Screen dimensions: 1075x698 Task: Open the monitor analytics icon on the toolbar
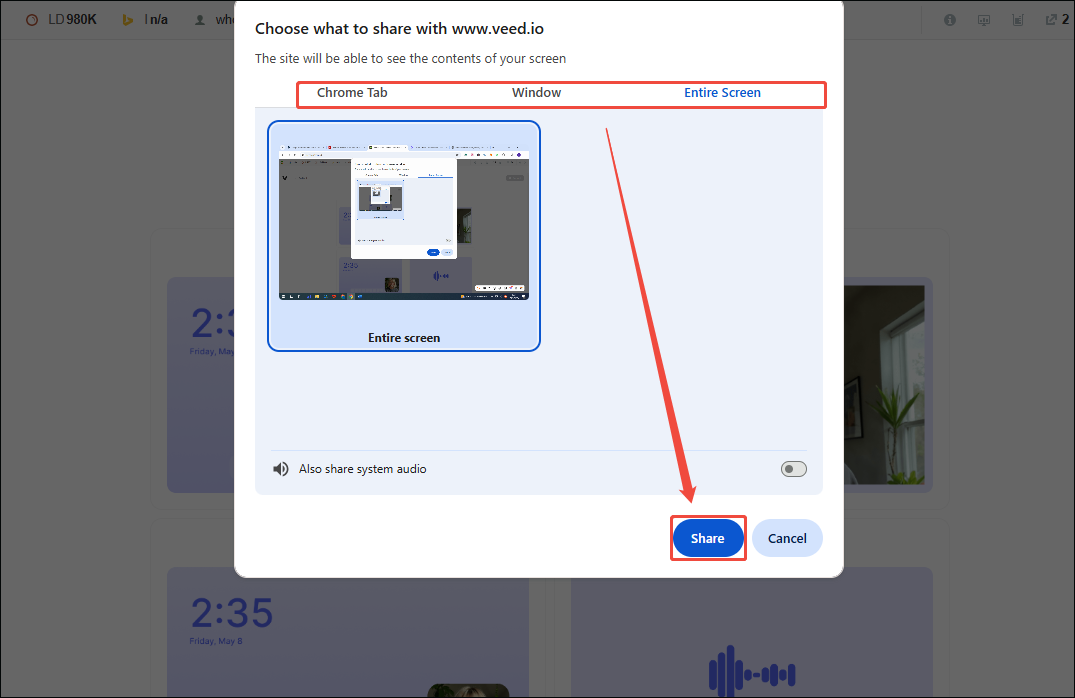(x=984, y=19)
